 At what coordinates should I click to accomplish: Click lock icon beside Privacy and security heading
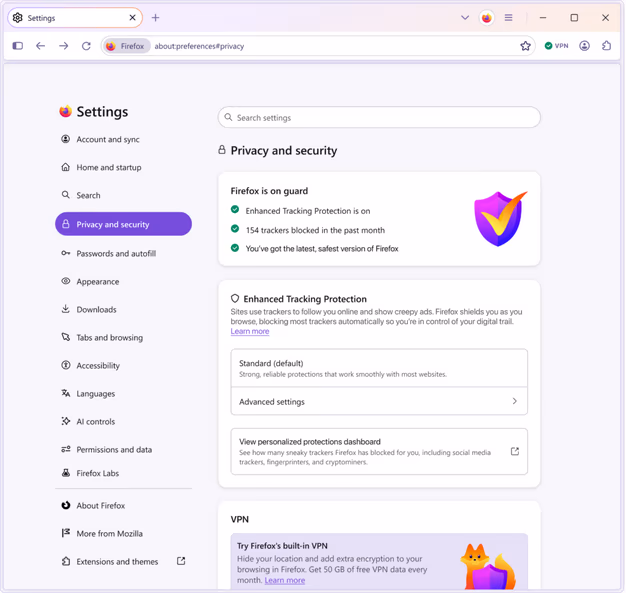[x=222, y=150]
